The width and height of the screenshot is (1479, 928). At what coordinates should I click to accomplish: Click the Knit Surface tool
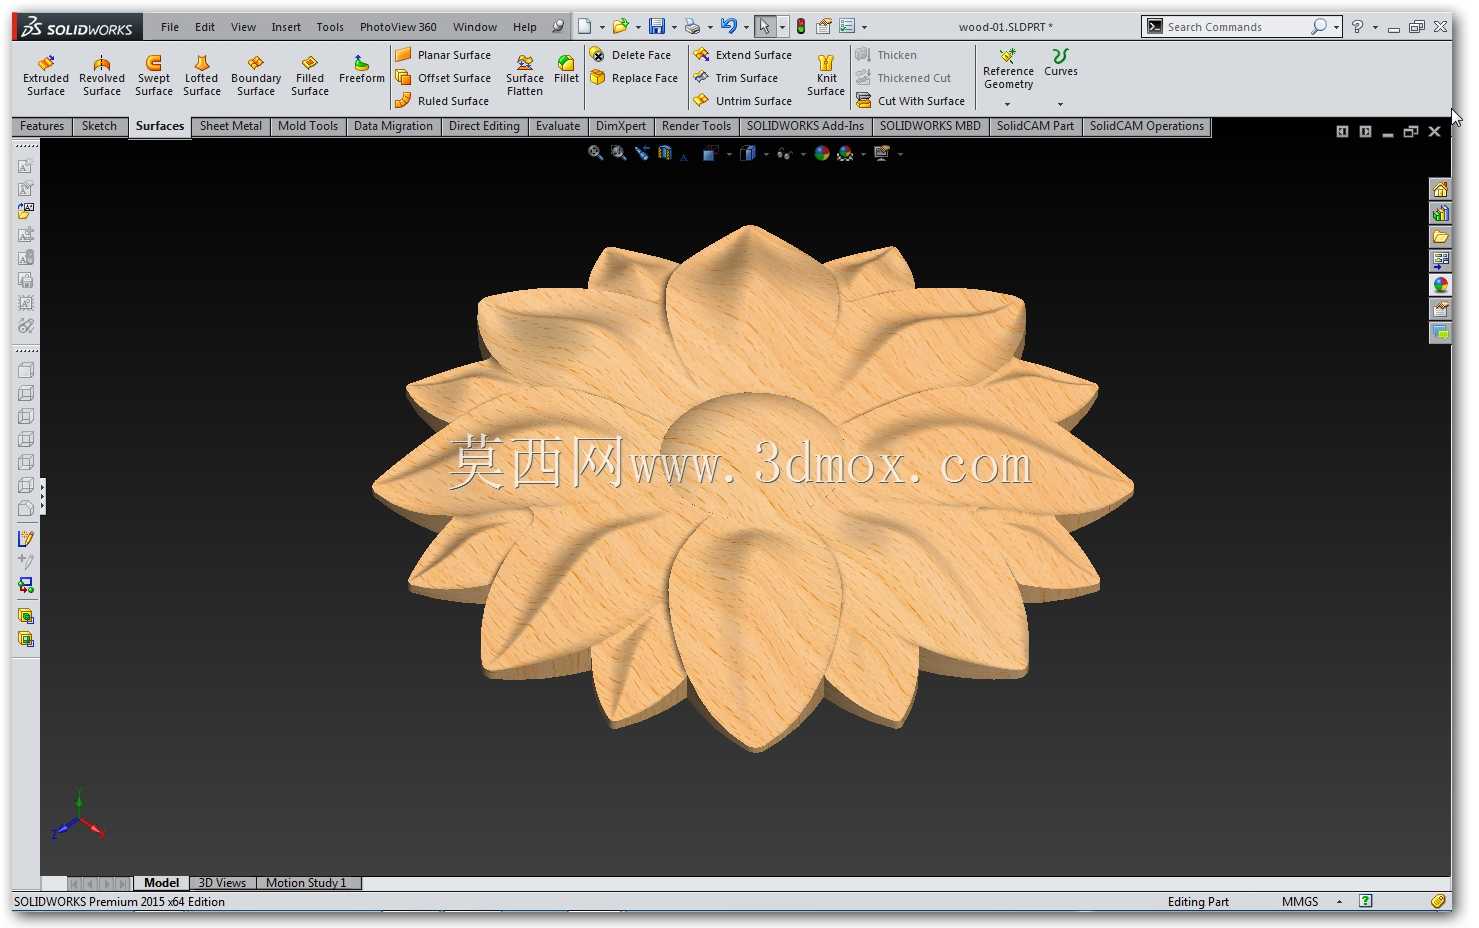point(826,76)
